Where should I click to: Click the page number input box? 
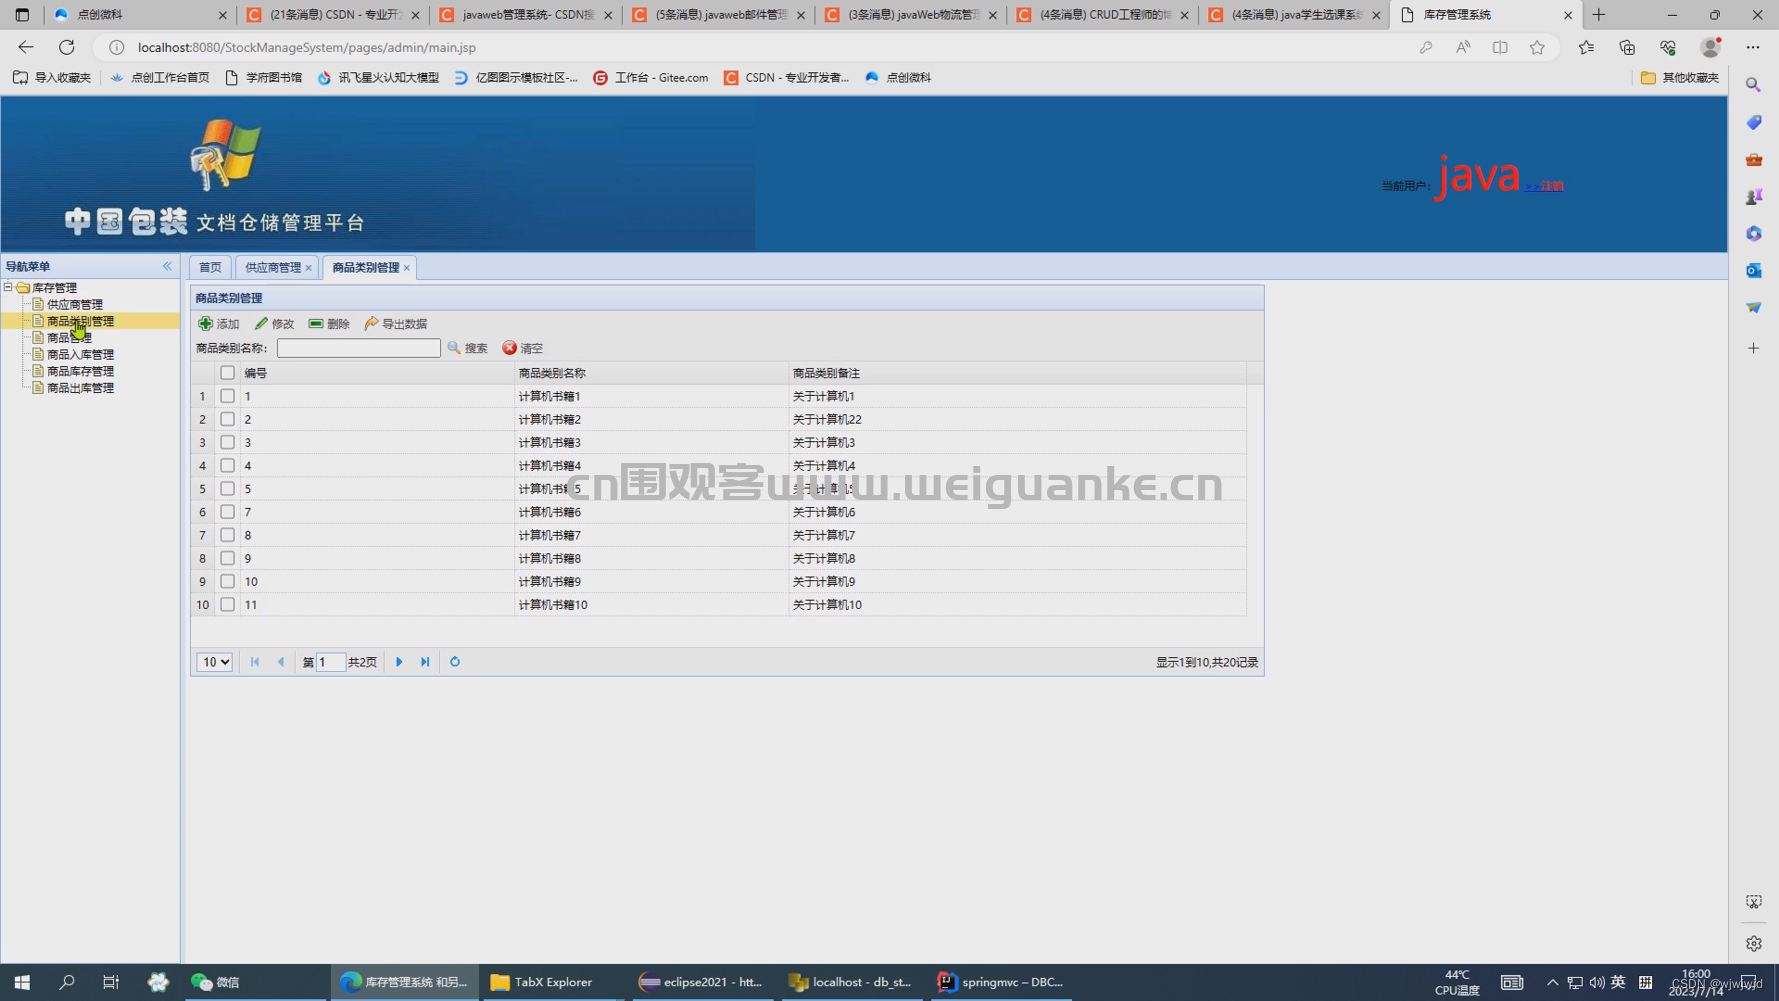[330, 662]
